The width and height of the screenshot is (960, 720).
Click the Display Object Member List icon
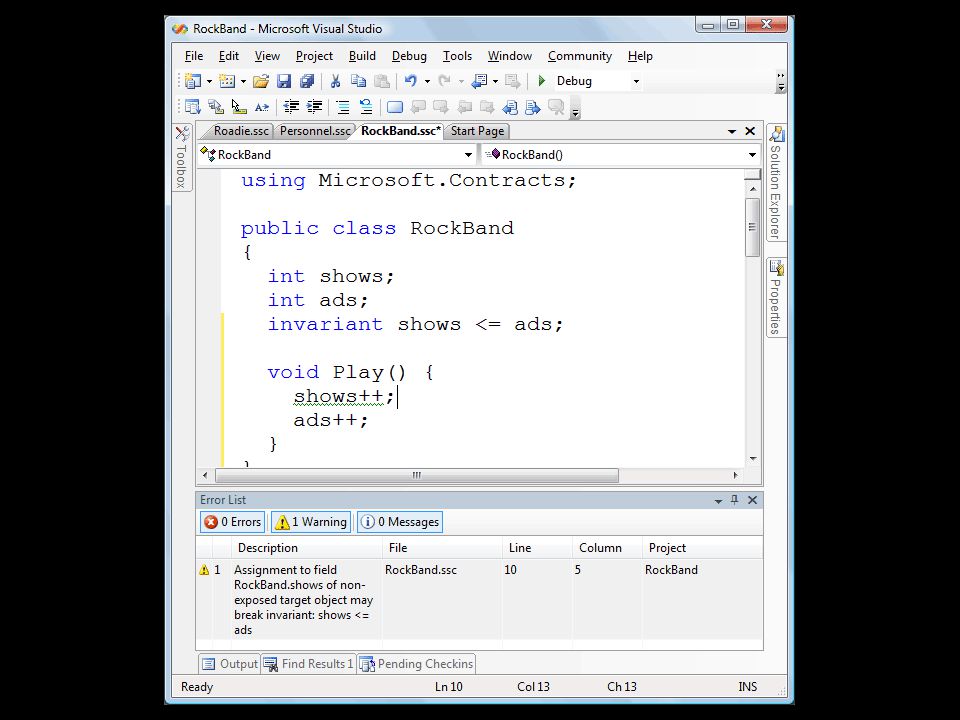click(x=193, y=108)
